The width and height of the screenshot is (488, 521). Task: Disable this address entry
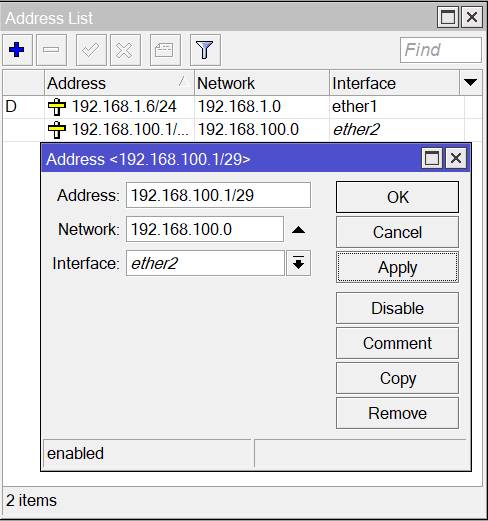pos(397,308)
